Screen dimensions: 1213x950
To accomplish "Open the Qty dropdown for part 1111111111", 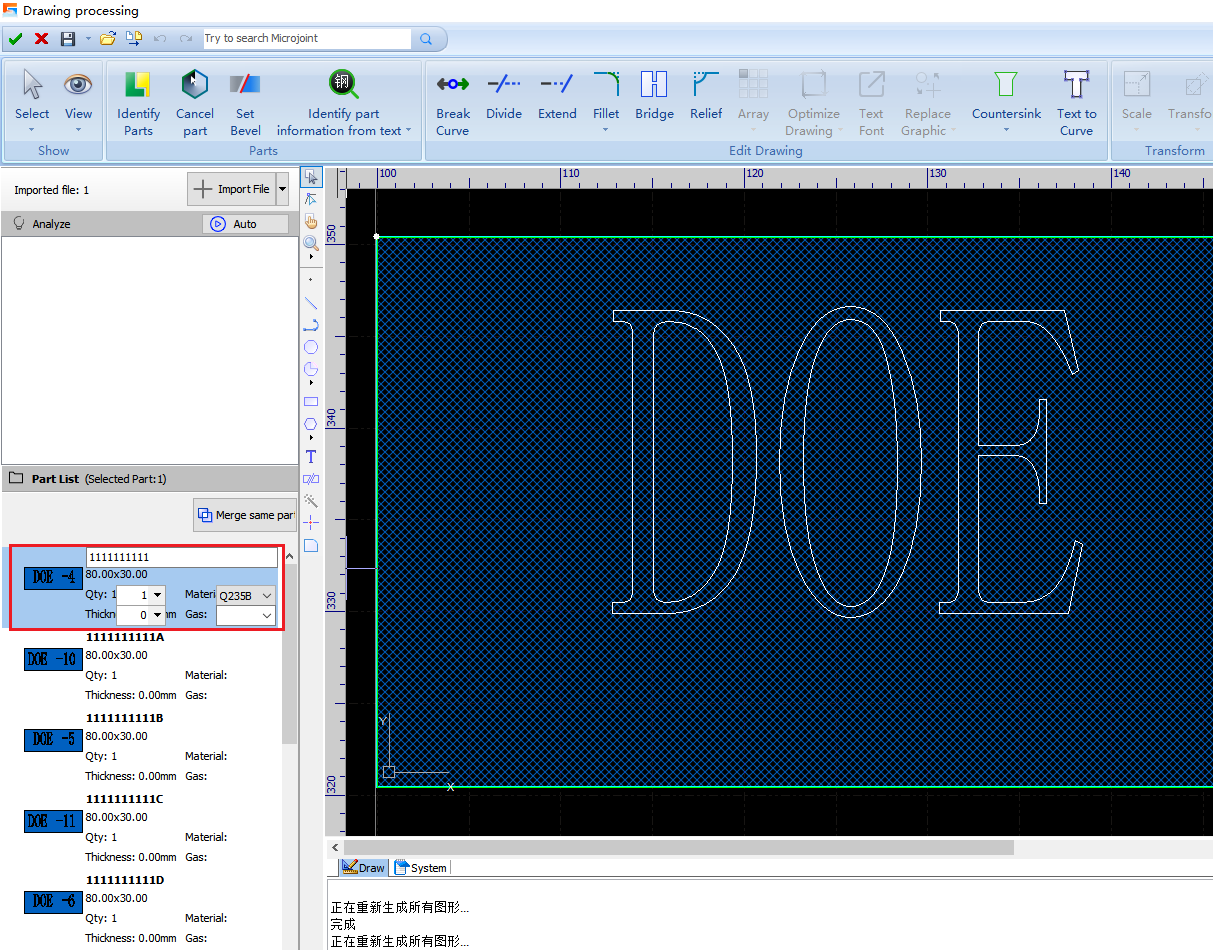I will 158,595.
